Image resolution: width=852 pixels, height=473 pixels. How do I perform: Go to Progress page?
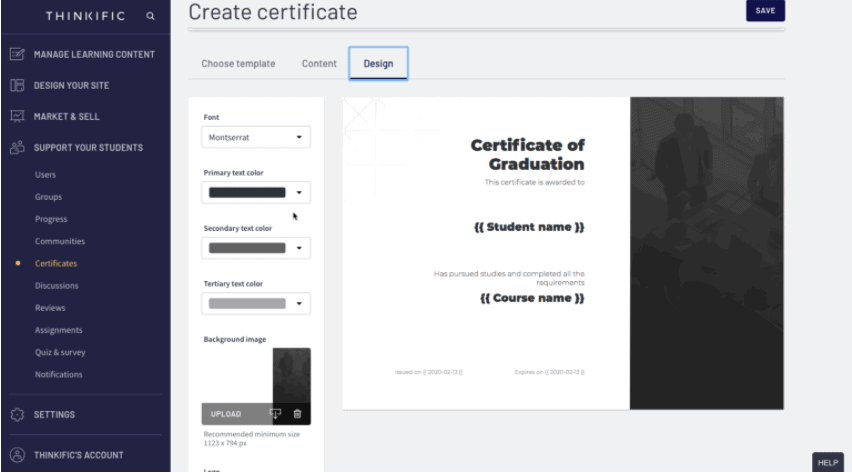click(51, 219)
